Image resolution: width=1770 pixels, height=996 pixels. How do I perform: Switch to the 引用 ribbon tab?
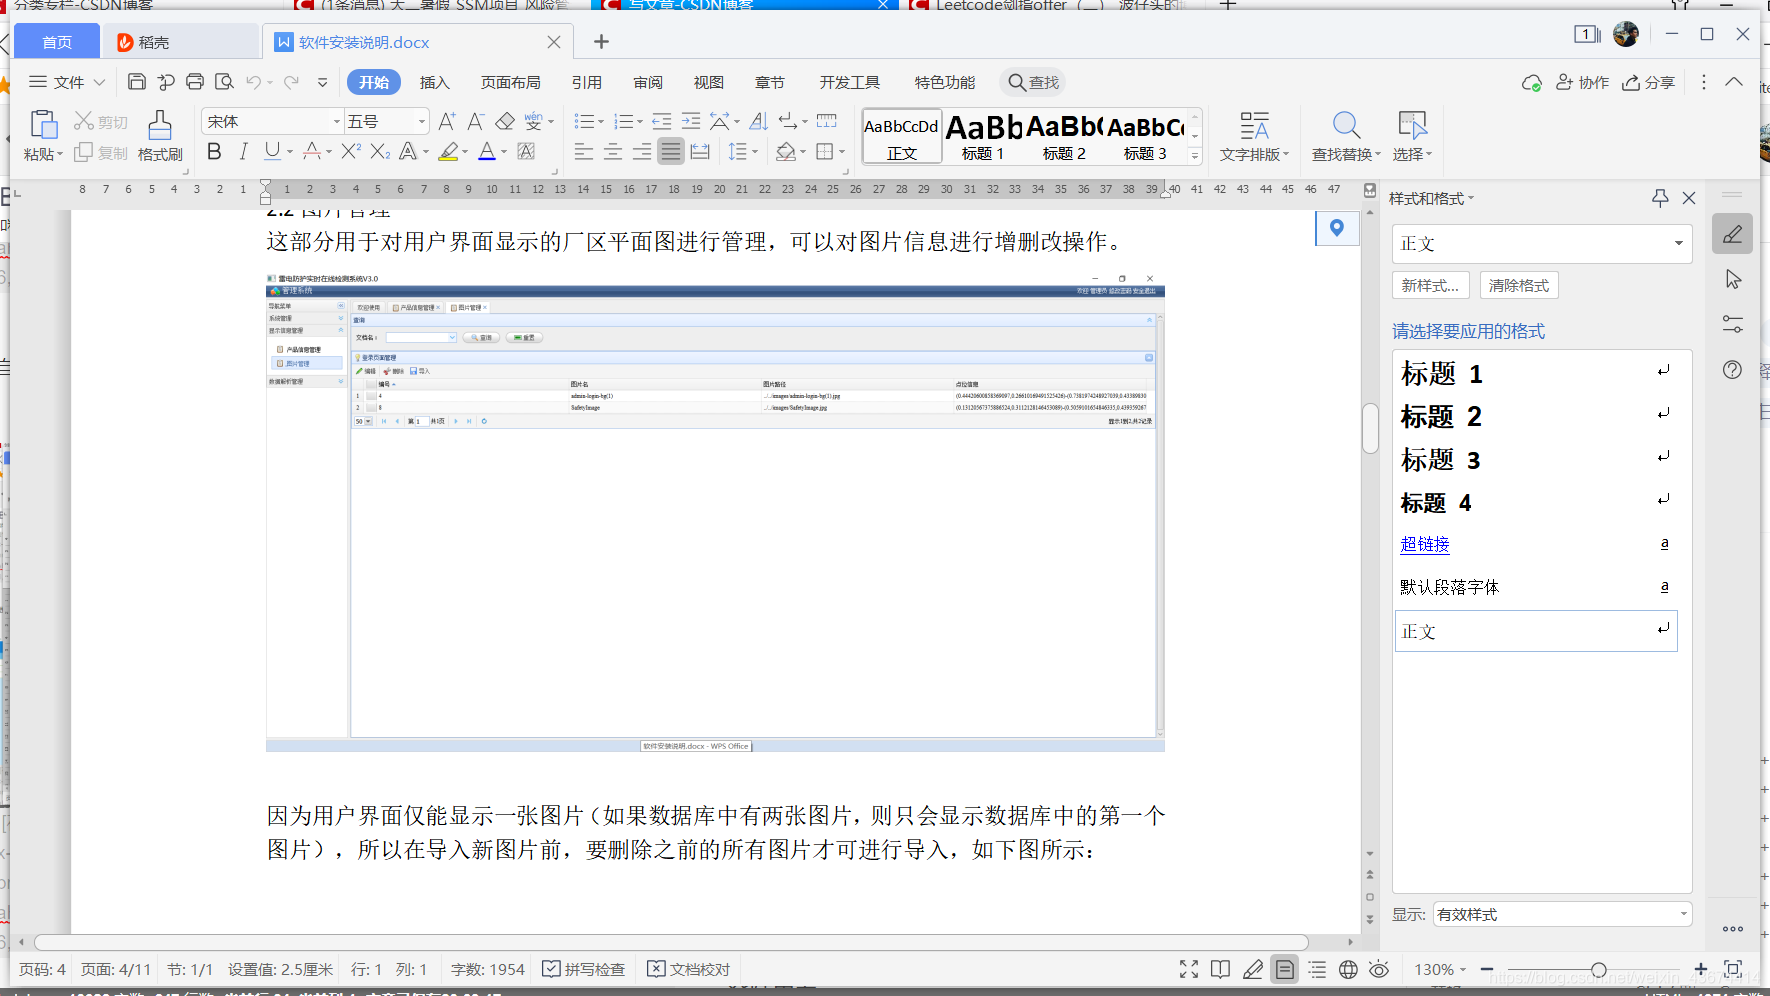(587, 82)
